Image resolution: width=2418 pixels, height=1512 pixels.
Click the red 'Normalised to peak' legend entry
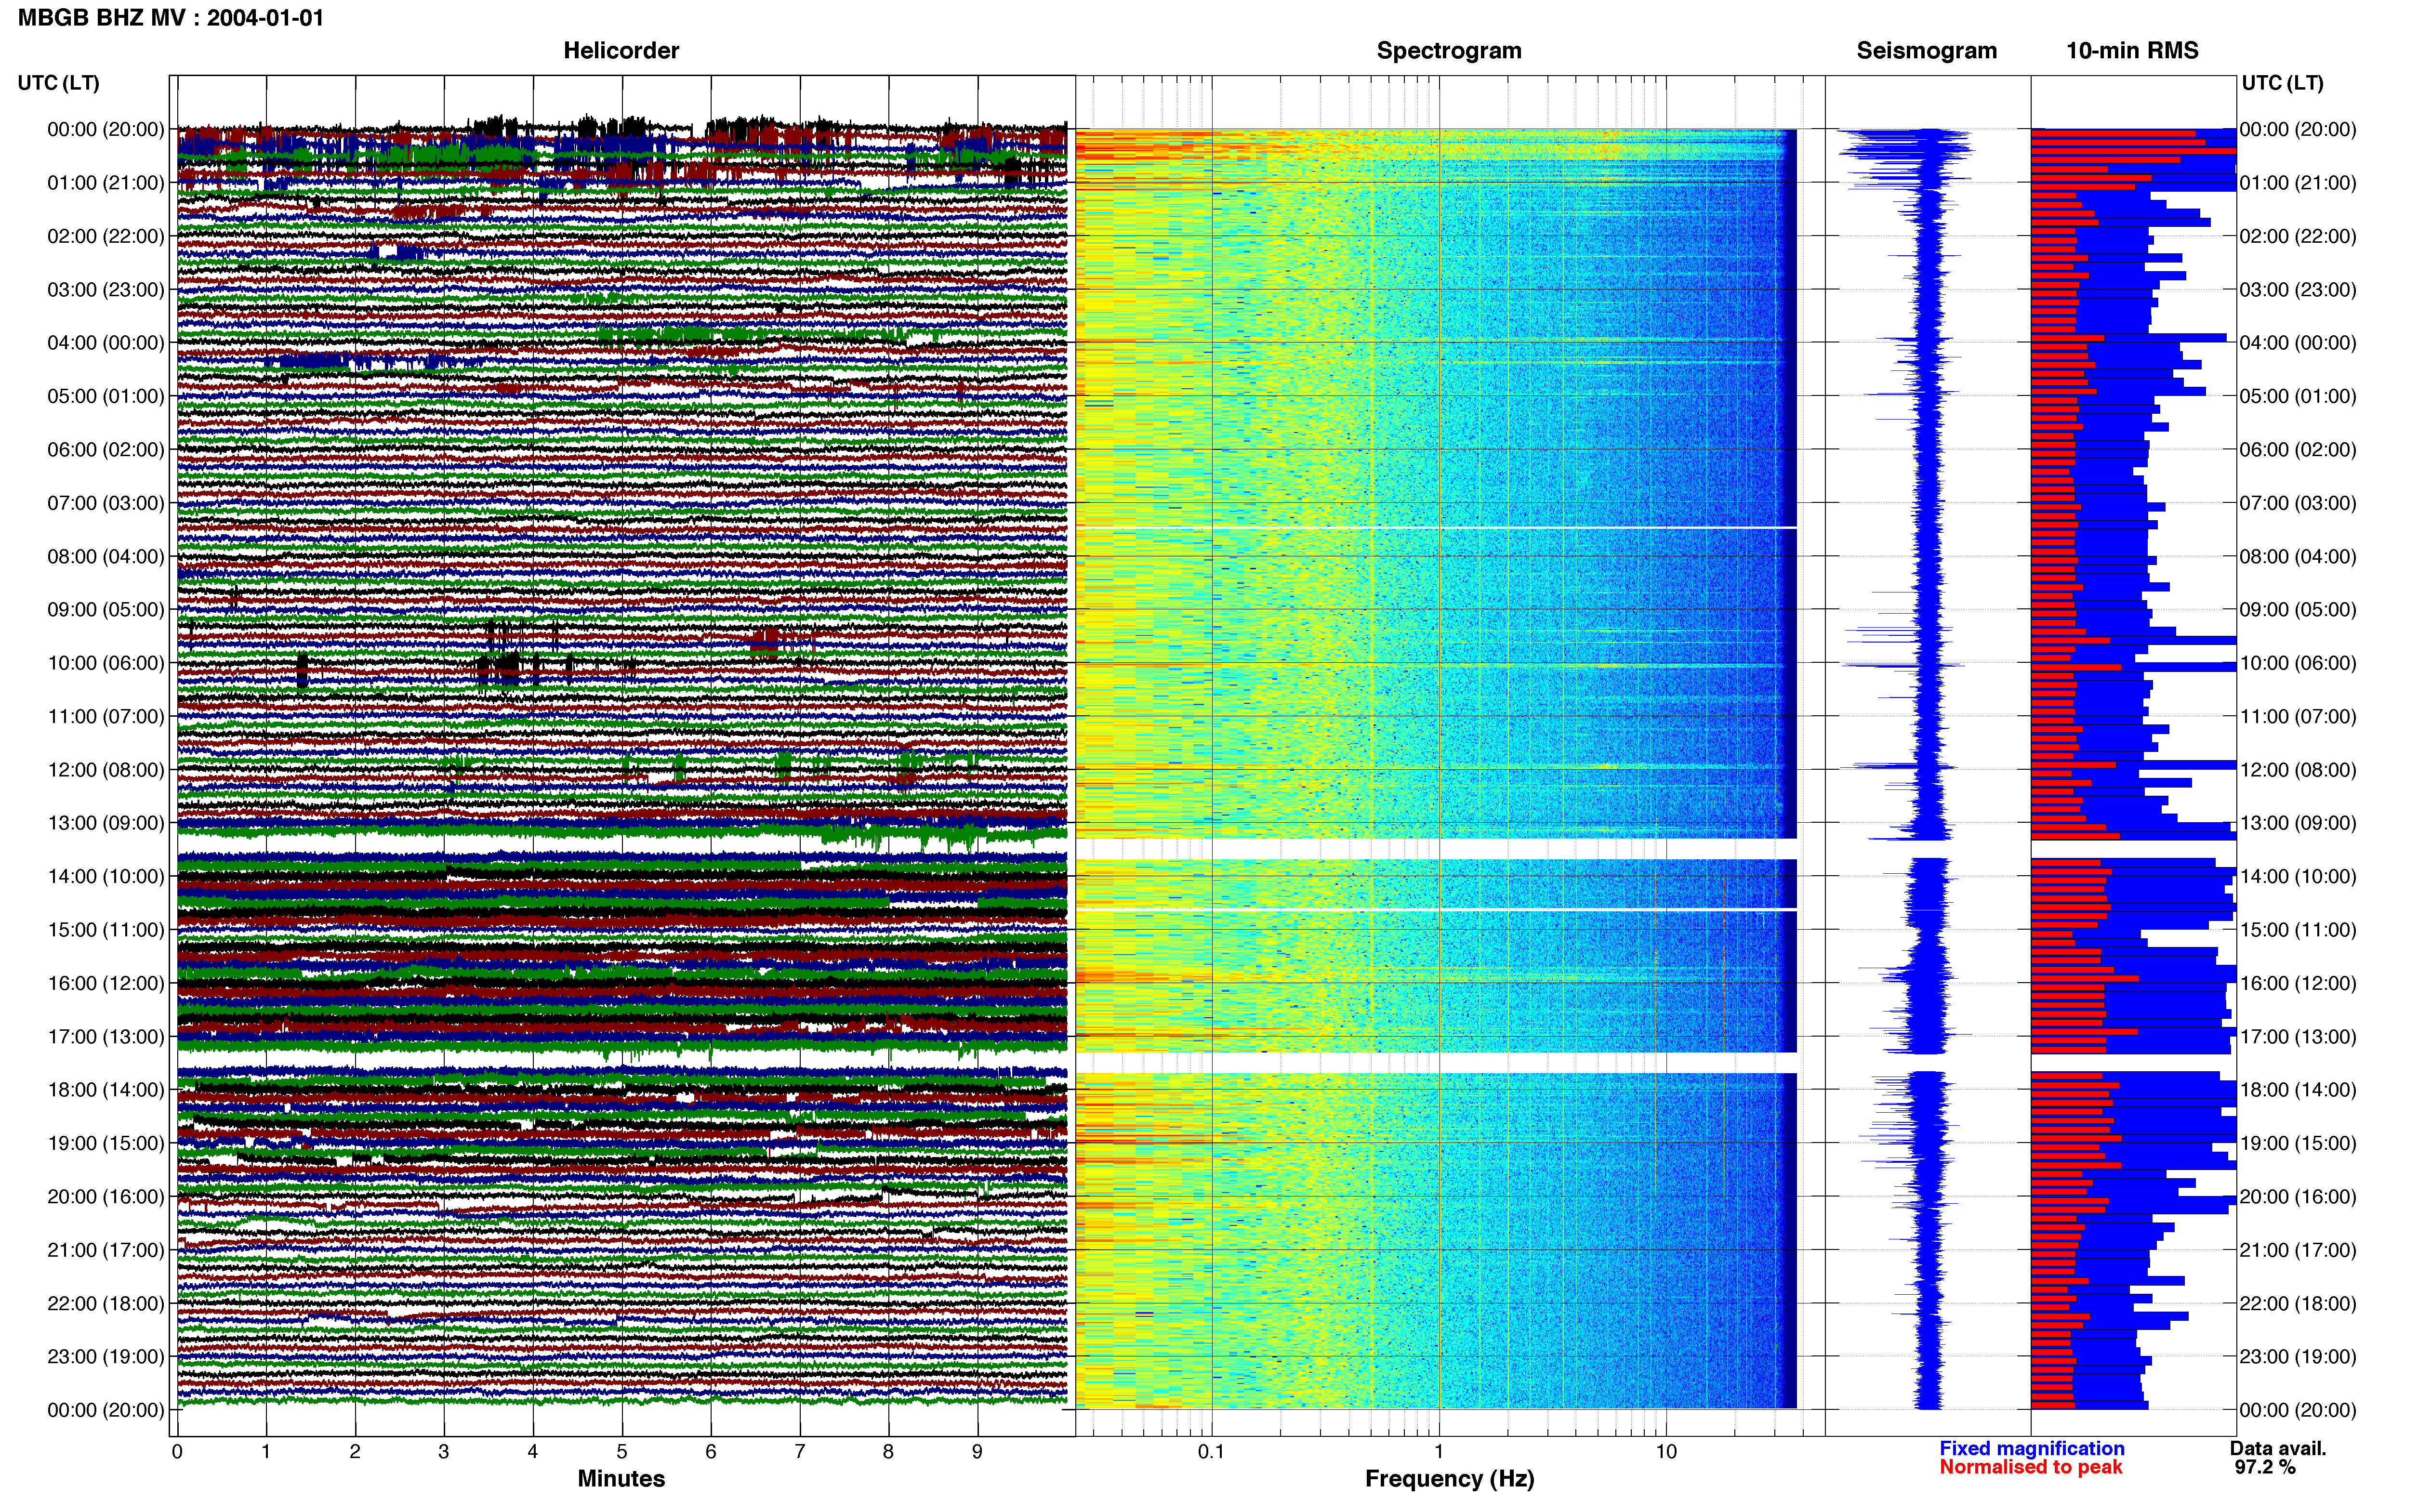pyautogui.click(x=2030, y=1467)
